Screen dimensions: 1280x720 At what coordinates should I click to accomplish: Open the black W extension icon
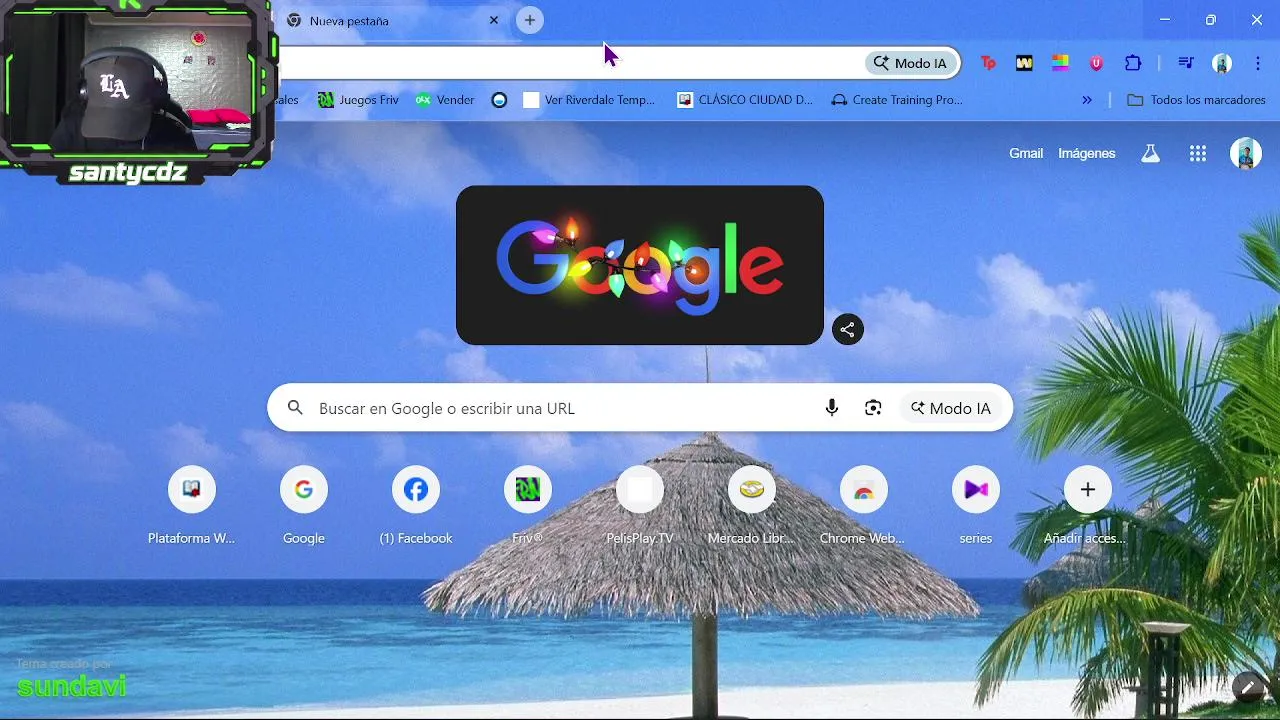pyautogui.click(x=1024, y=63)
